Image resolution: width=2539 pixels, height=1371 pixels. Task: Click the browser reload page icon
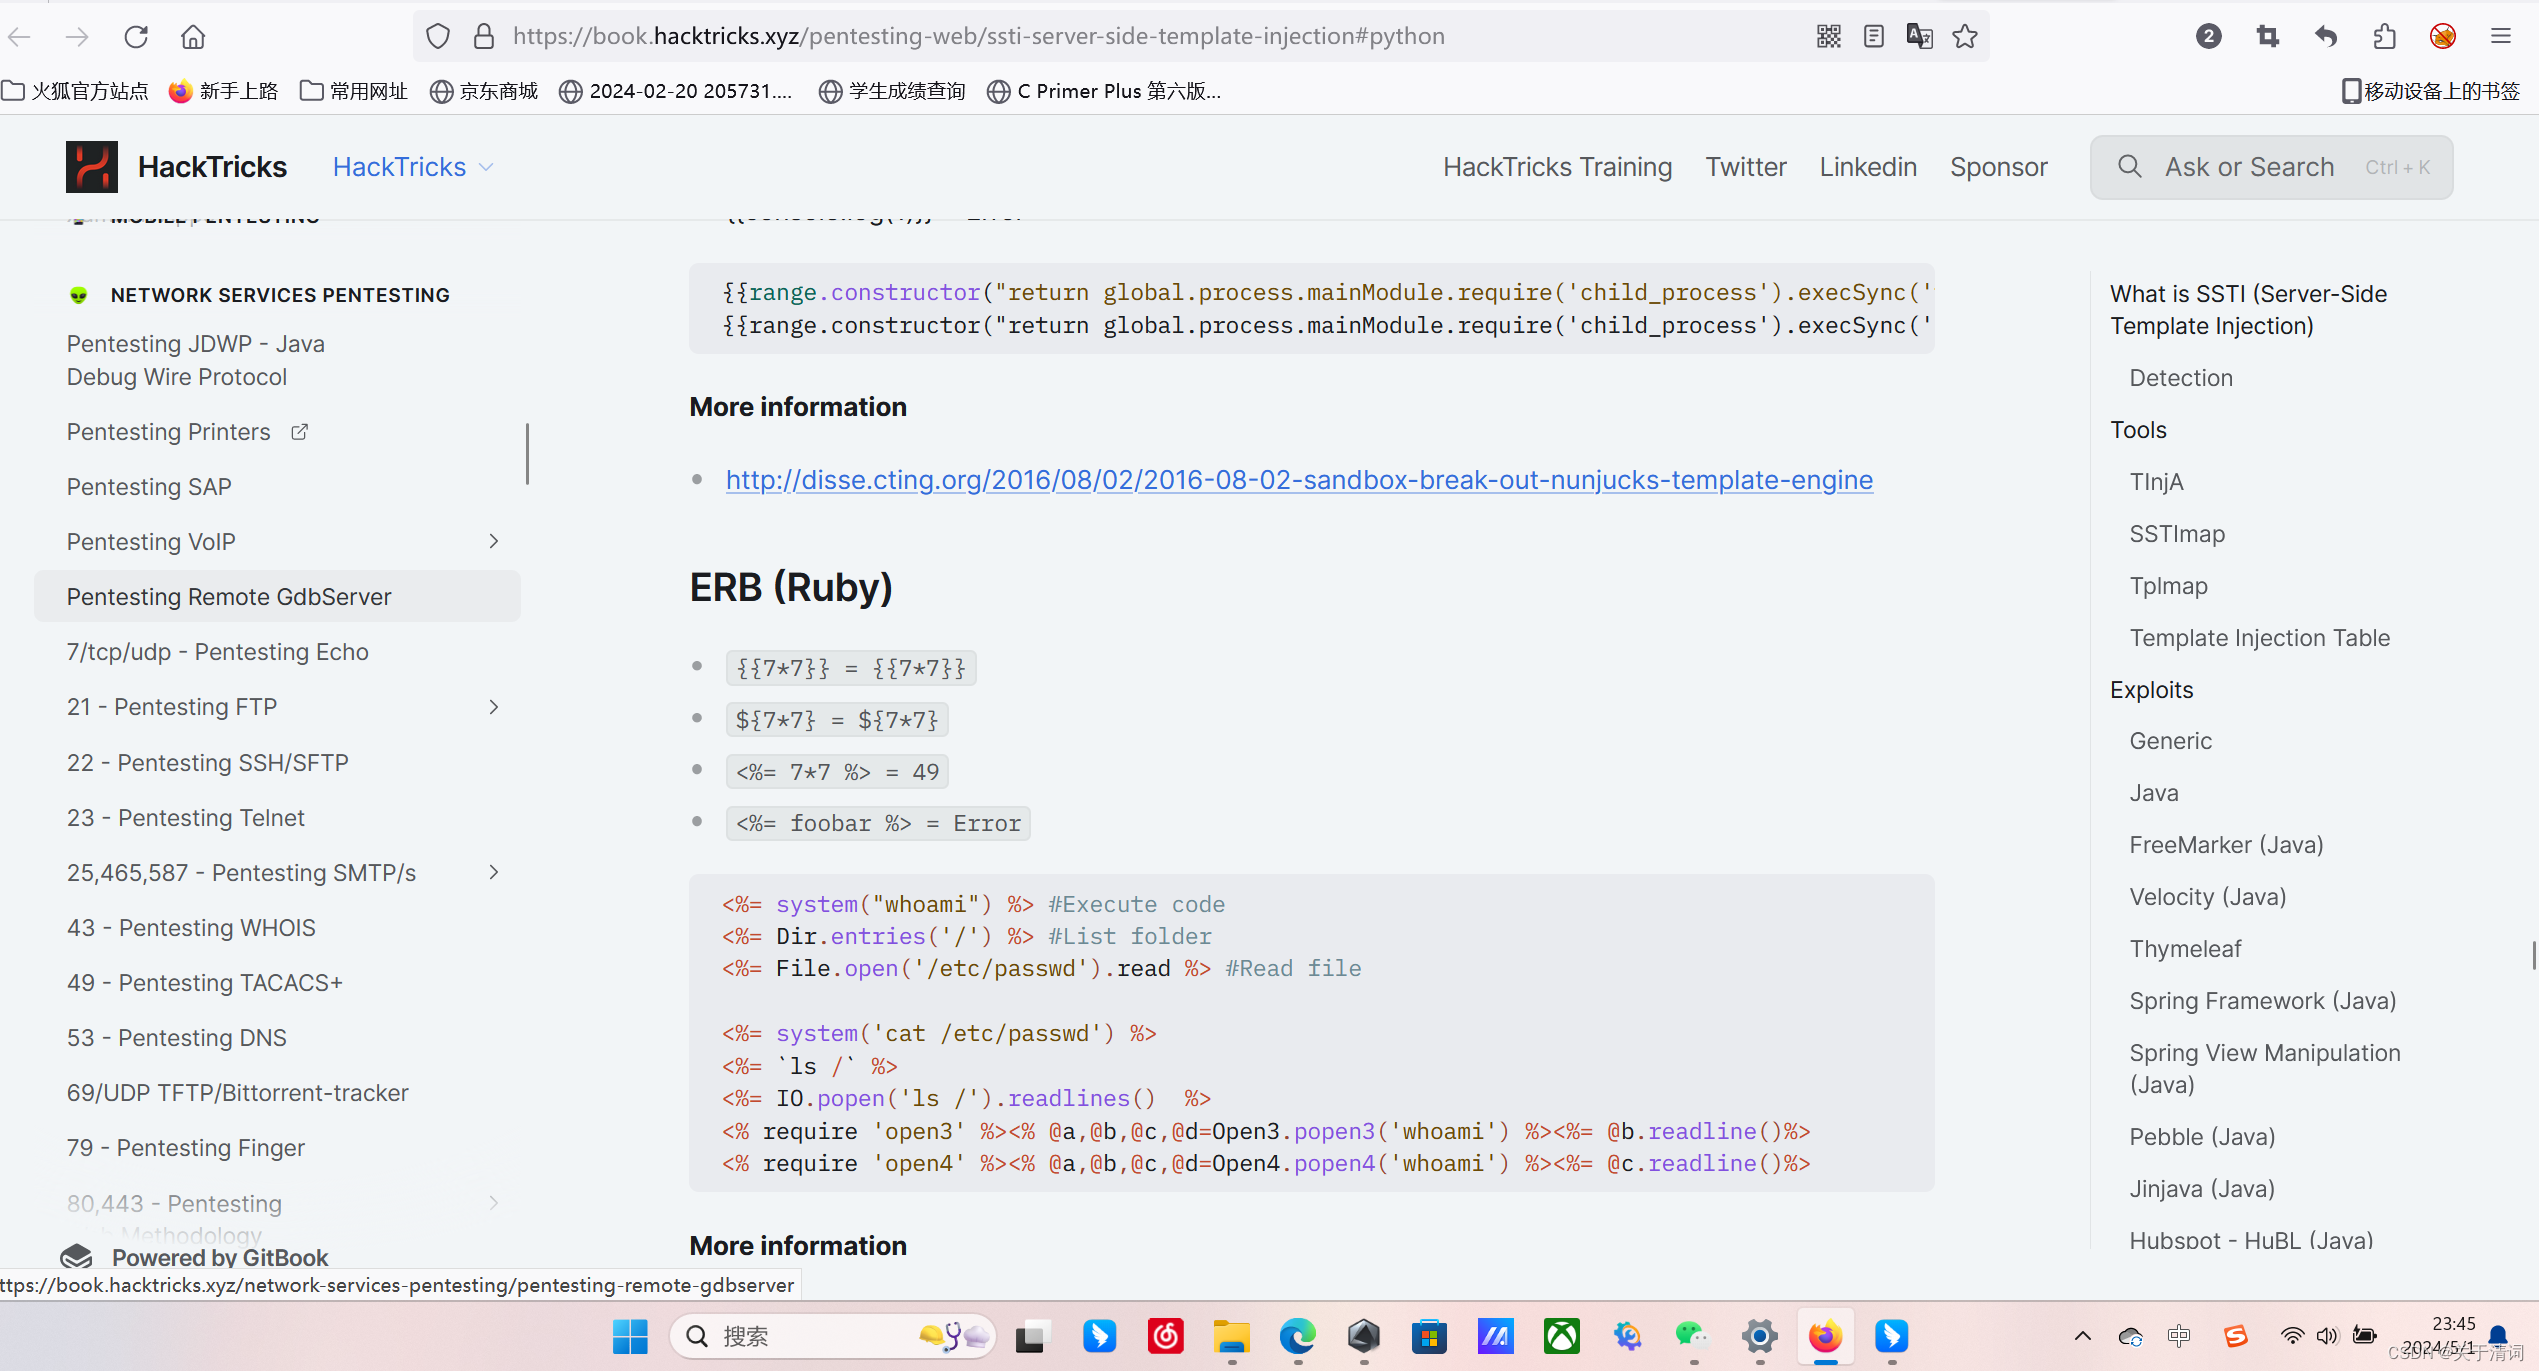pos(136,37)
